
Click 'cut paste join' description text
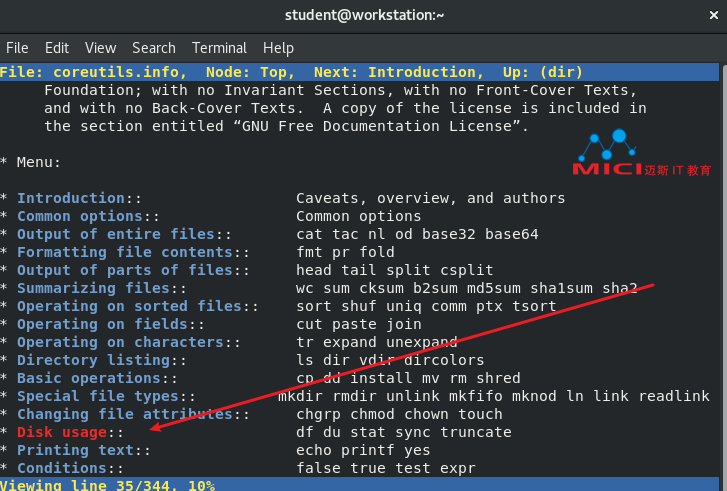(359, 325)
